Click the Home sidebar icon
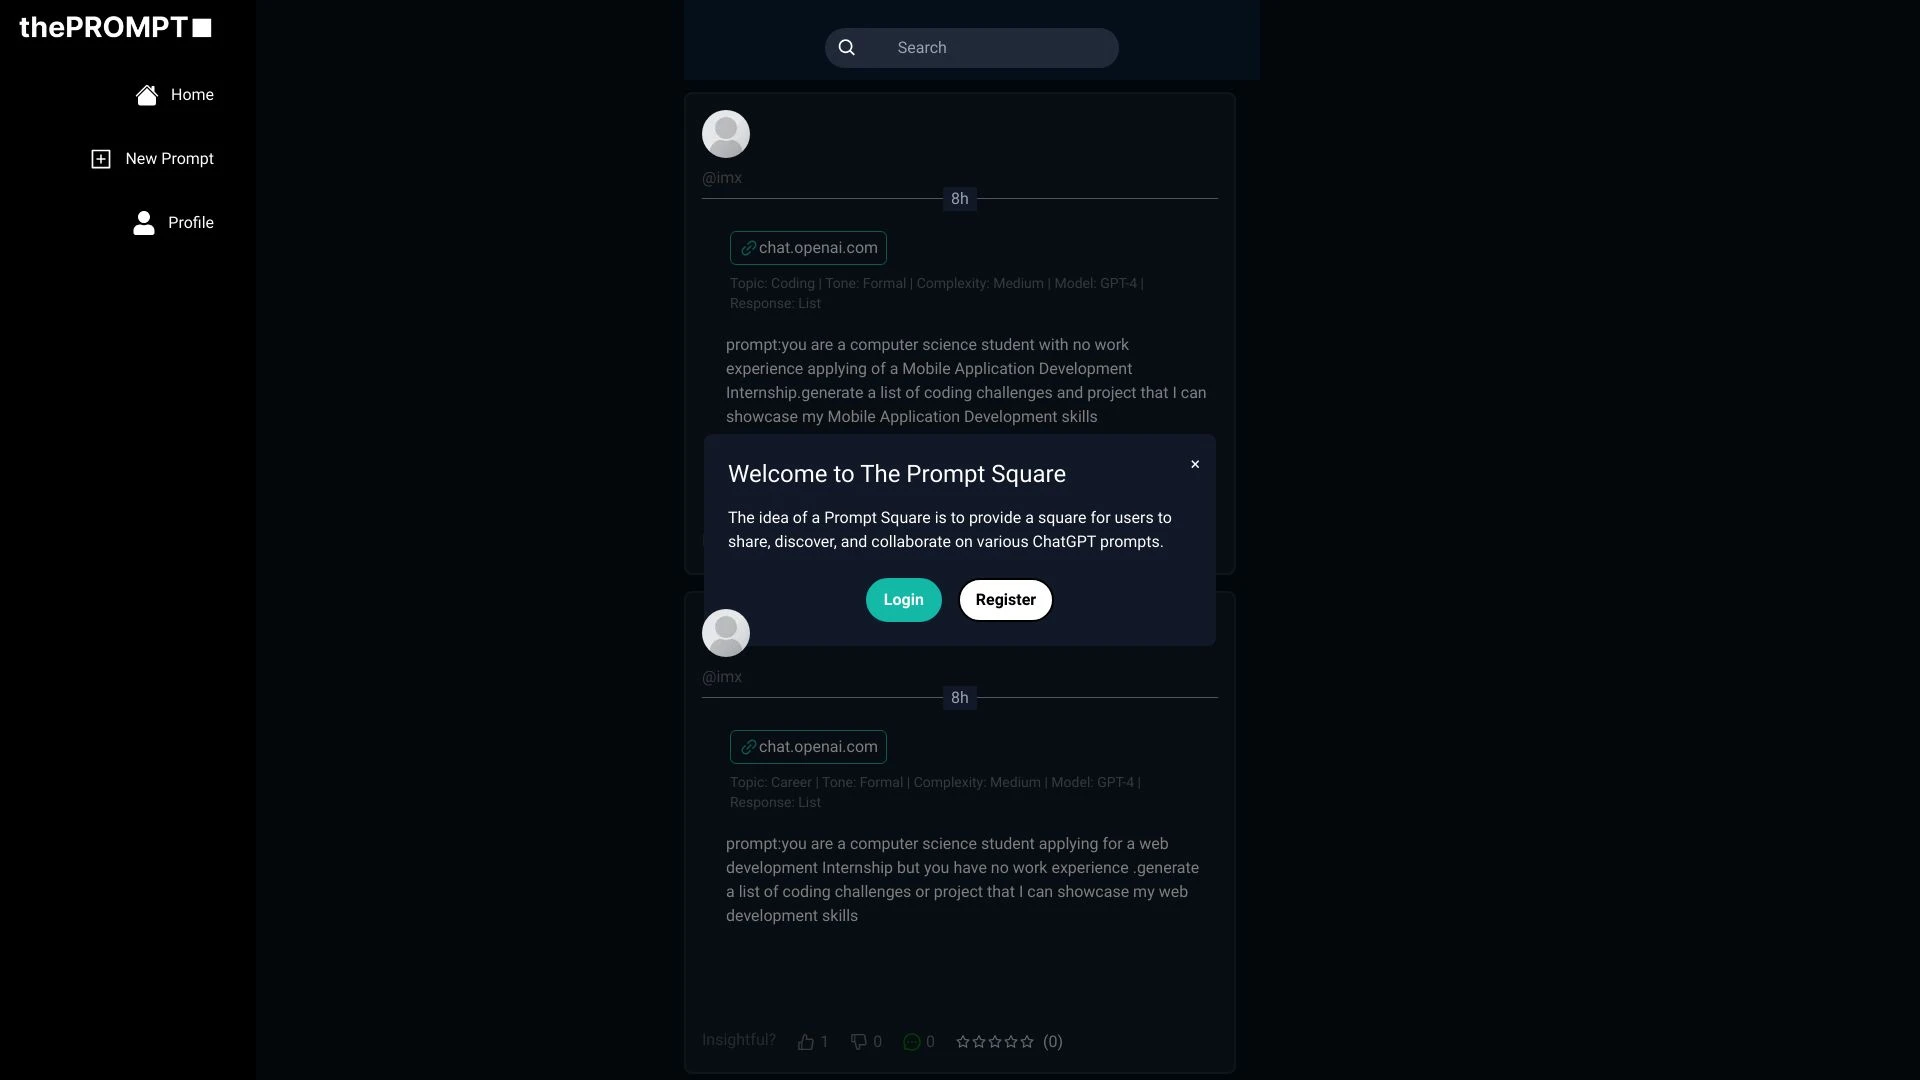The height and width of the screenshot is (1080, 1920). (x=146, y=94)
